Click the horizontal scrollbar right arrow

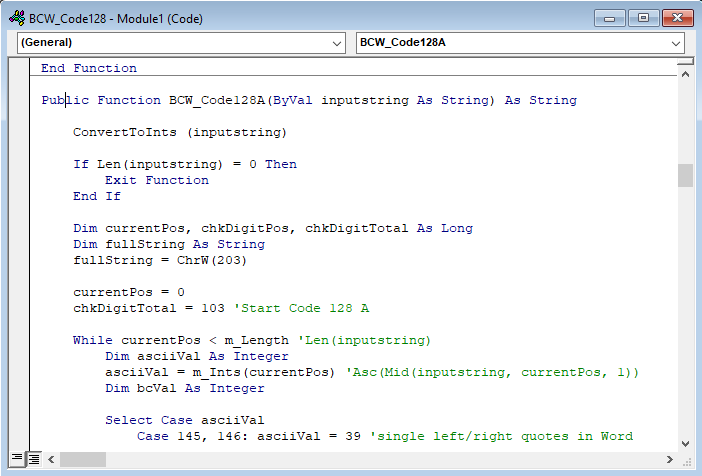pos(670,459)
